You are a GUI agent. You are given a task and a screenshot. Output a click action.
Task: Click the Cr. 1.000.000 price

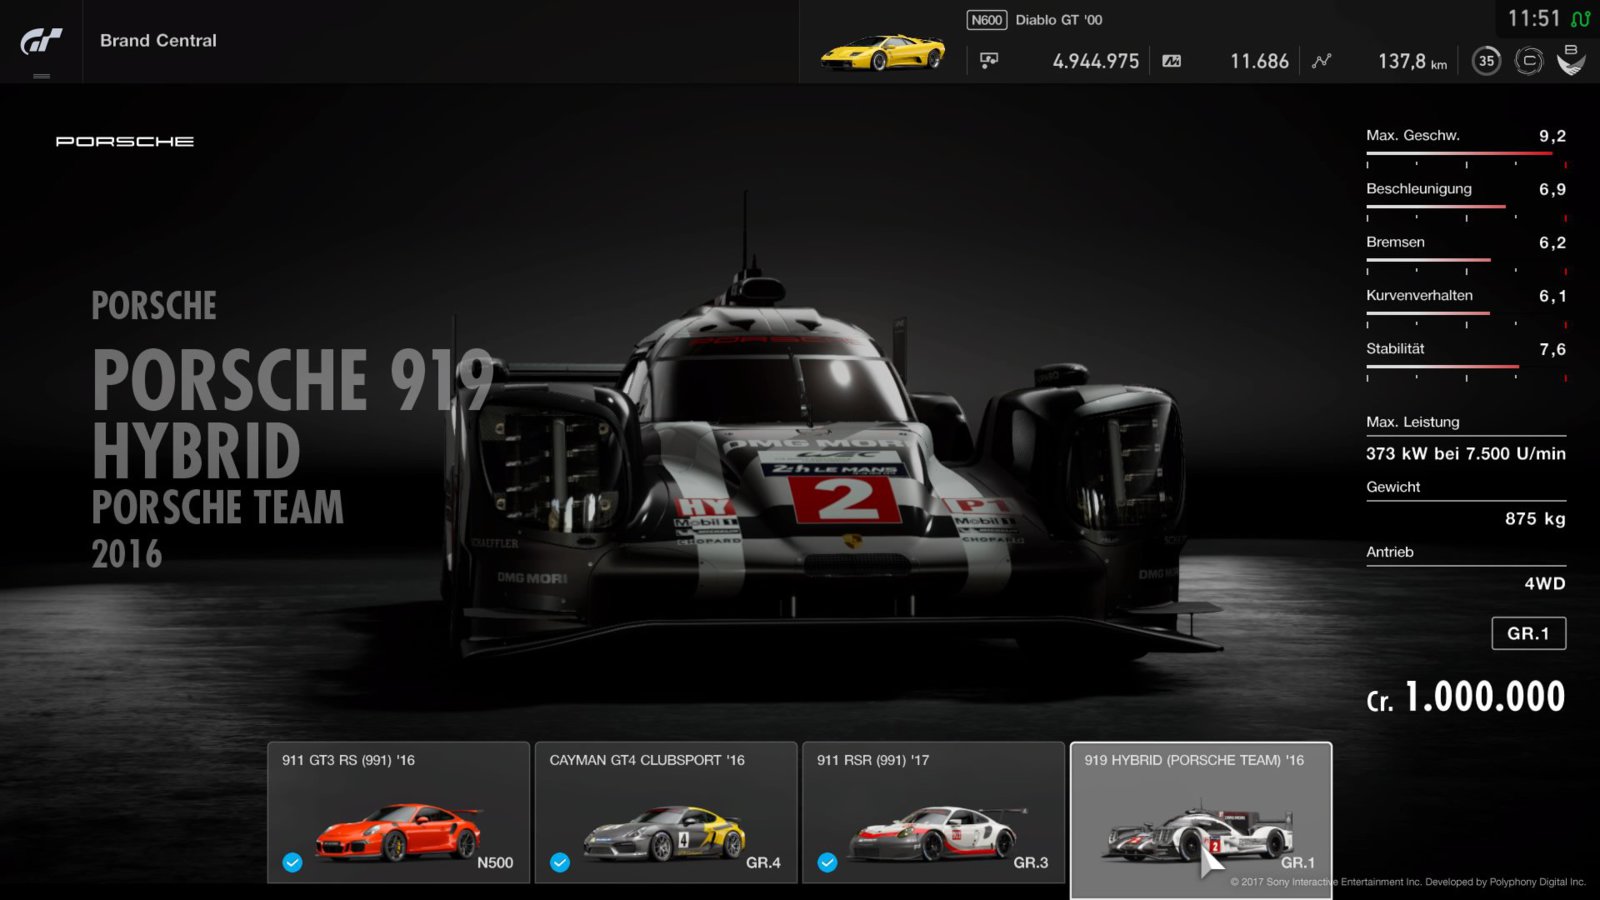(1466, 697)
